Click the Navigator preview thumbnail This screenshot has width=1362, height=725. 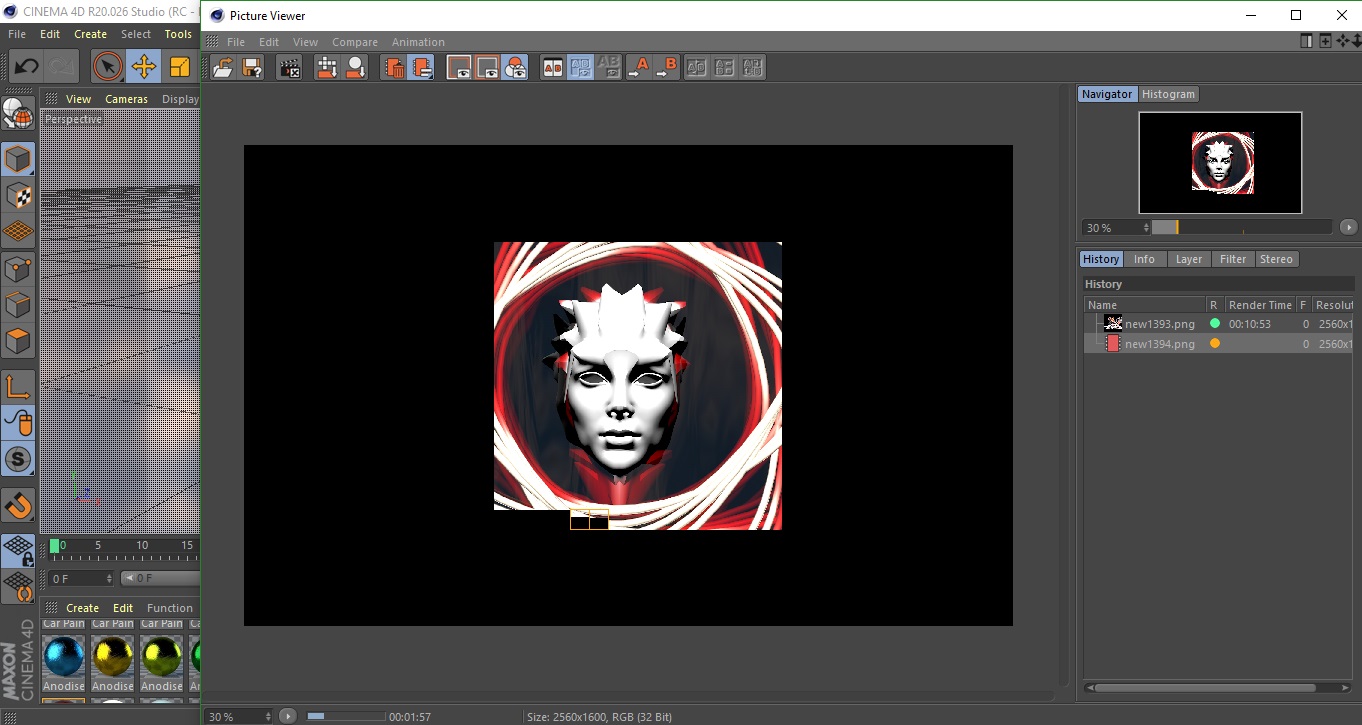(1220, 163)
